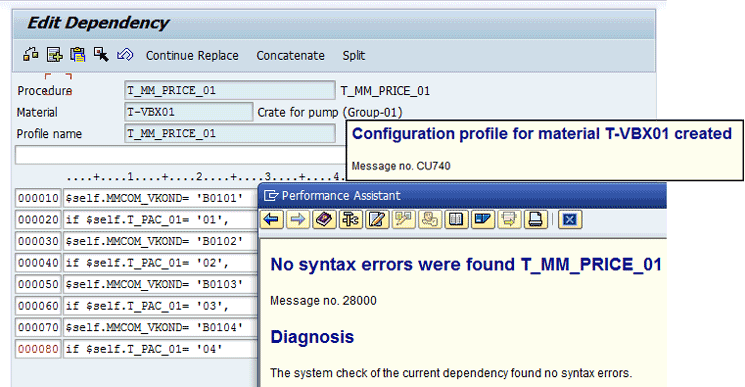Click the undo arrow icon
745x387 pixels.
pyautogui.click(x=125, y=55)
